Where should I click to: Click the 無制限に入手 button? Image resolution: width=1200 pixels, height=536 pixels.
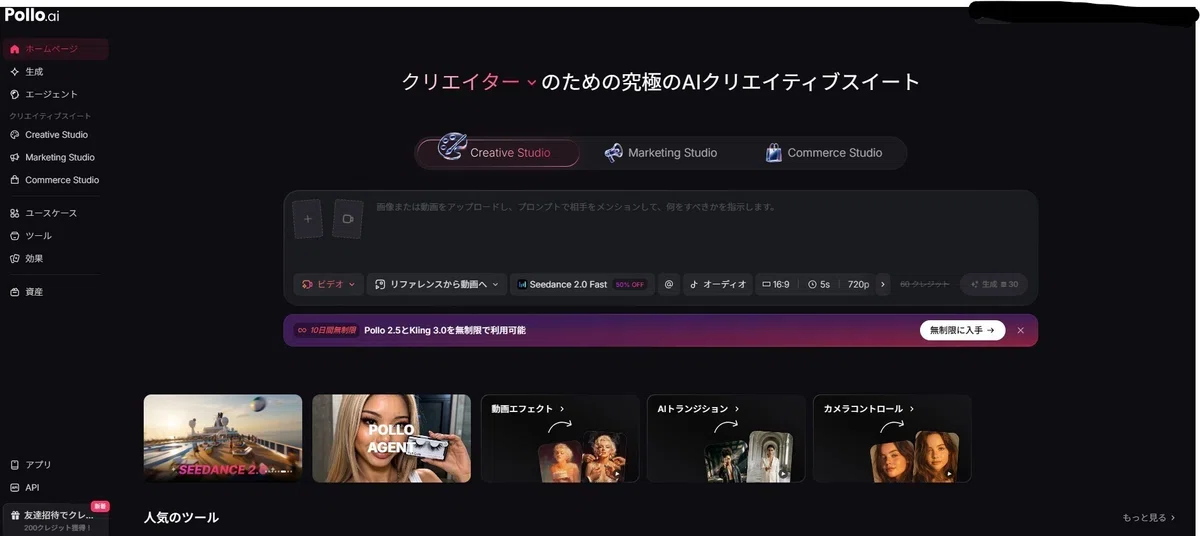(x=962, y=330)
